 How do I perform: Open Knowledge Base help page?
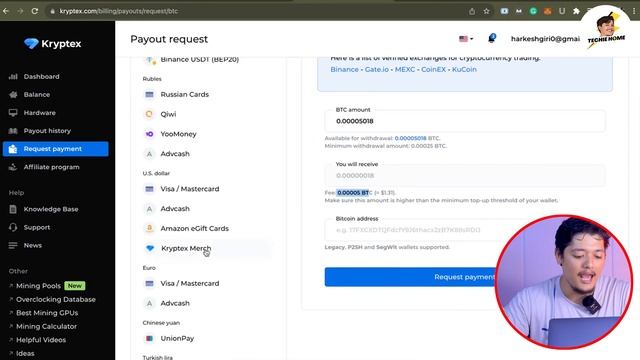[x=51, y=209]
